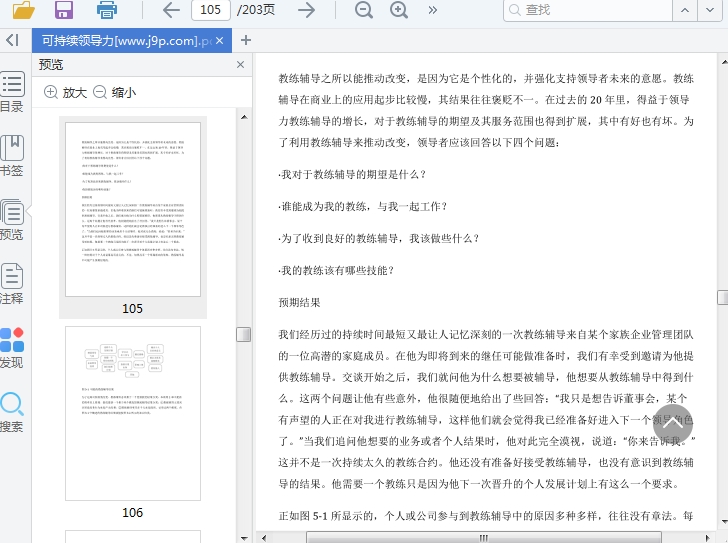Click the horizontal scroll-right arrow

pyautogui.click(x=708, y=538)
